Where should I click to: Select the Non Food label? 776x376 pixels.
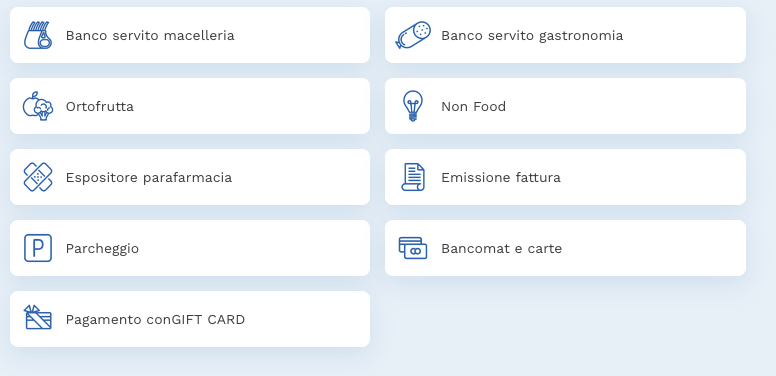(474, 106)
